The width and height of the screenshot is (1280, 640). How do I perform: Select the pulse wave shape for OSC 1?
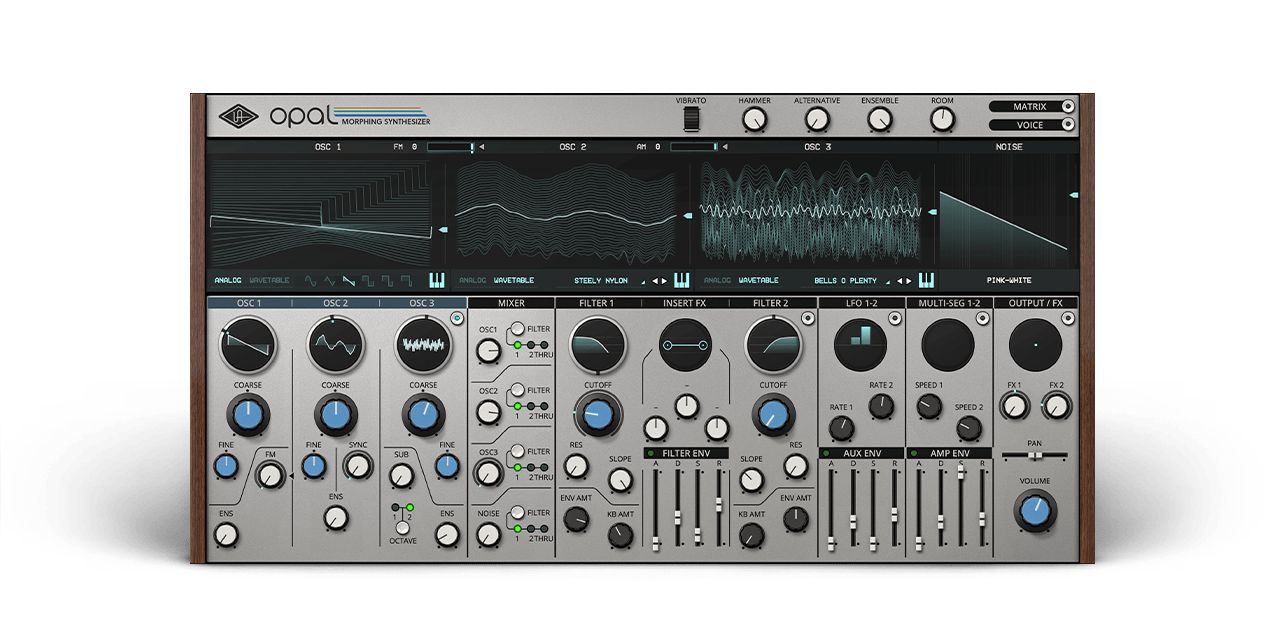click(388, 280)
